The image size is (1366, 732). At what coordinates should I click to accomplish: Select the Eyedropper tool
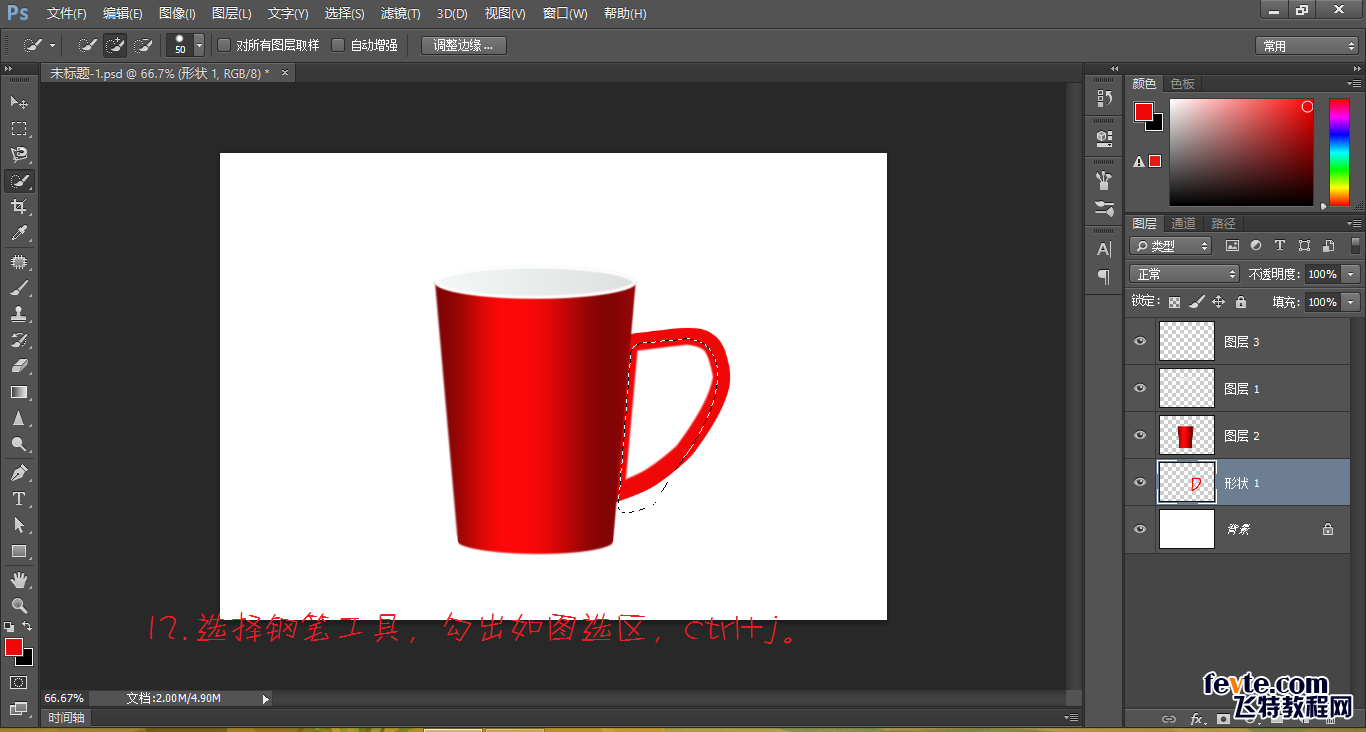tap(19, 233)
